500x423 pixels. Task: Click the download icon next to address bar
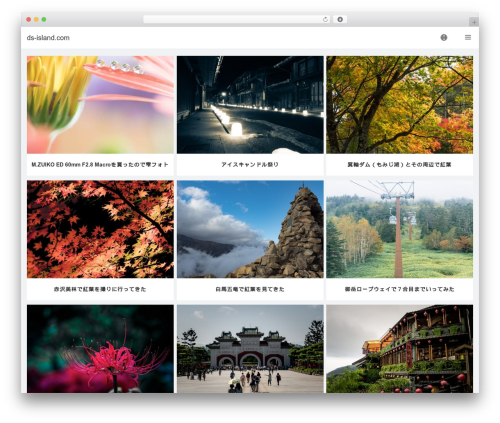(x=340, y=19)
